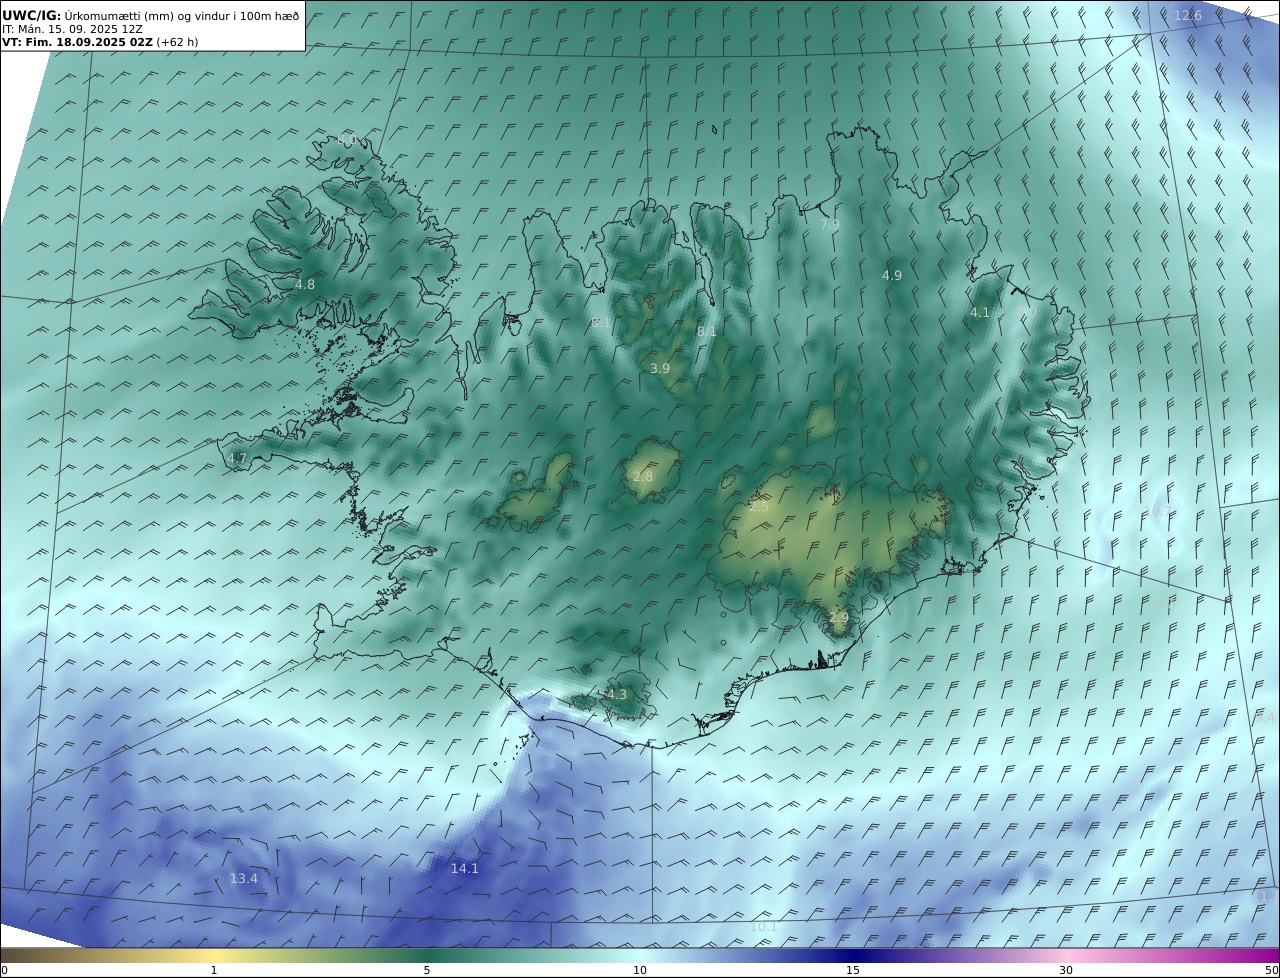Click the 'IT: Mán. 15. 09. 2025 12Z' line

[x=72, y=29]
